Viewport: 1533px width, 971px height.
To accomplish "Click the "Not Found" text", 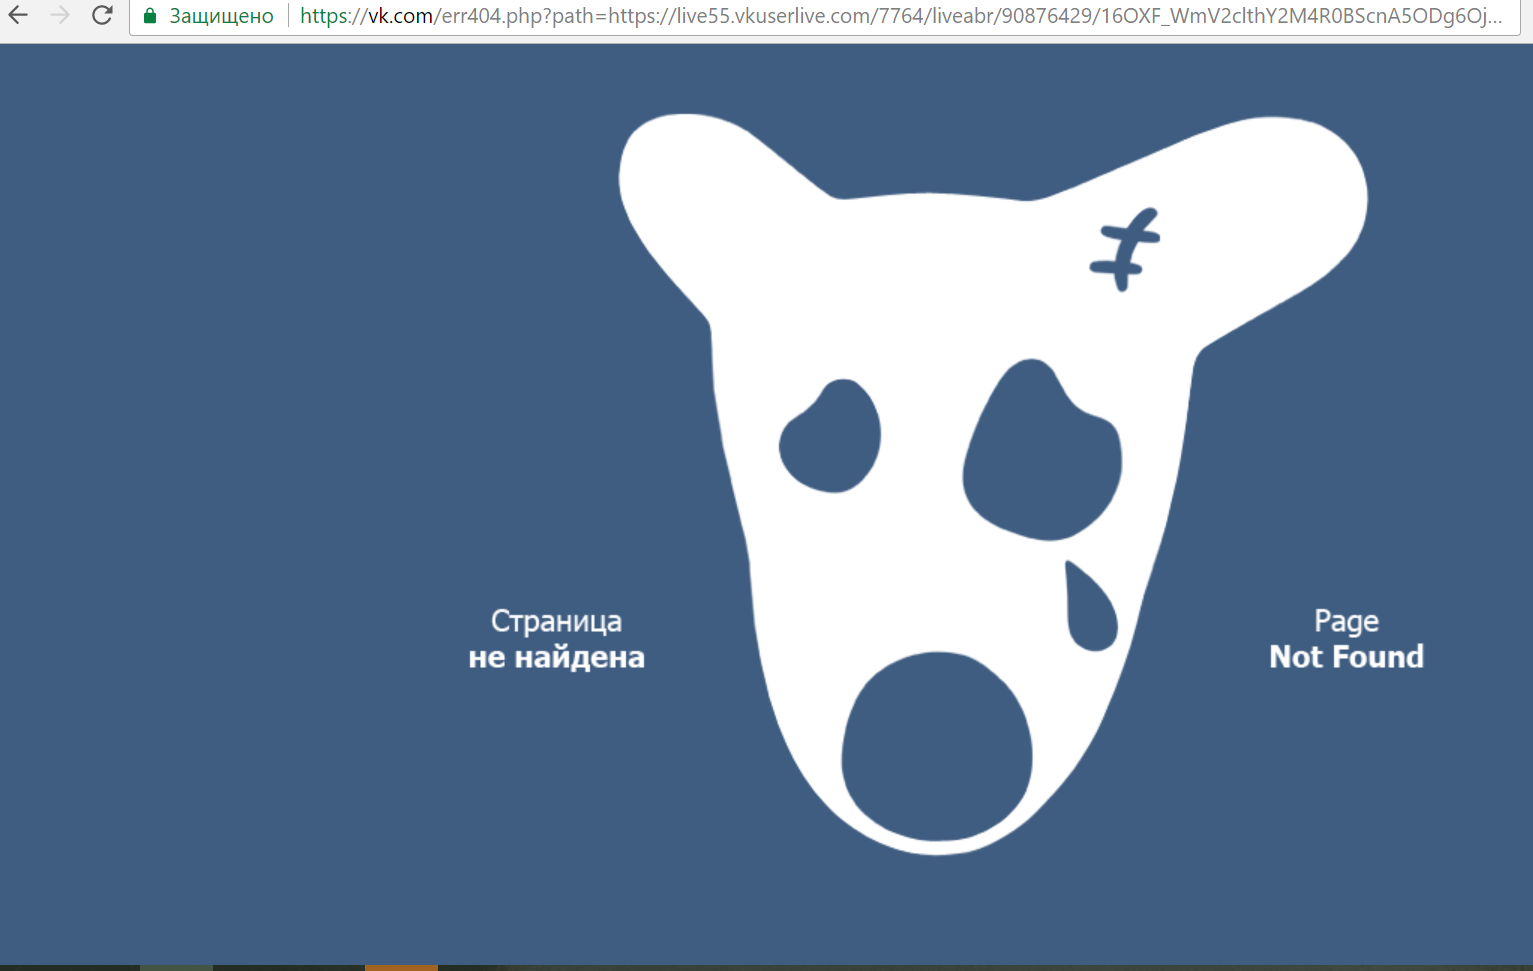I will tap(1346, 656).
